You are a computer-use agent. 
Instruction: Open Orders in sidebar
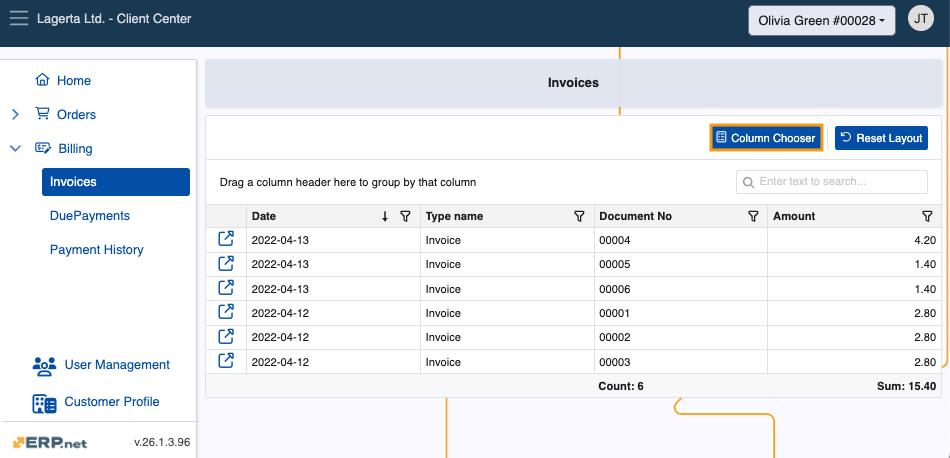pyautogui.click(x=76, y=114)
